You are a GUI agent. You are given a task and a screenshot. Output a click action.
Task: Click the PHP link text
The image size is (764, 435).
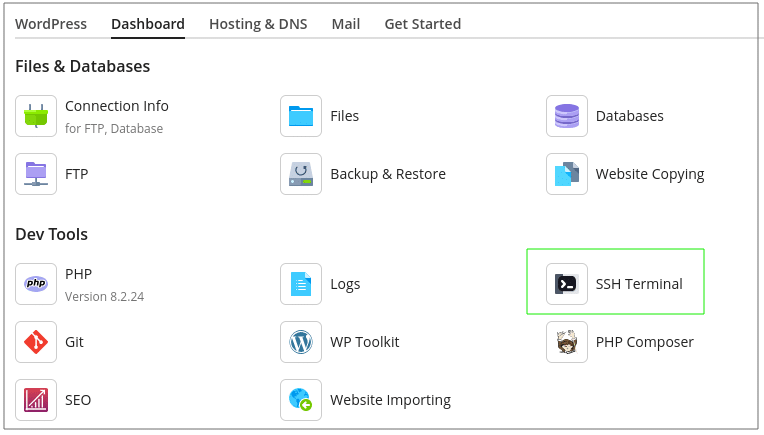(78, 274)
